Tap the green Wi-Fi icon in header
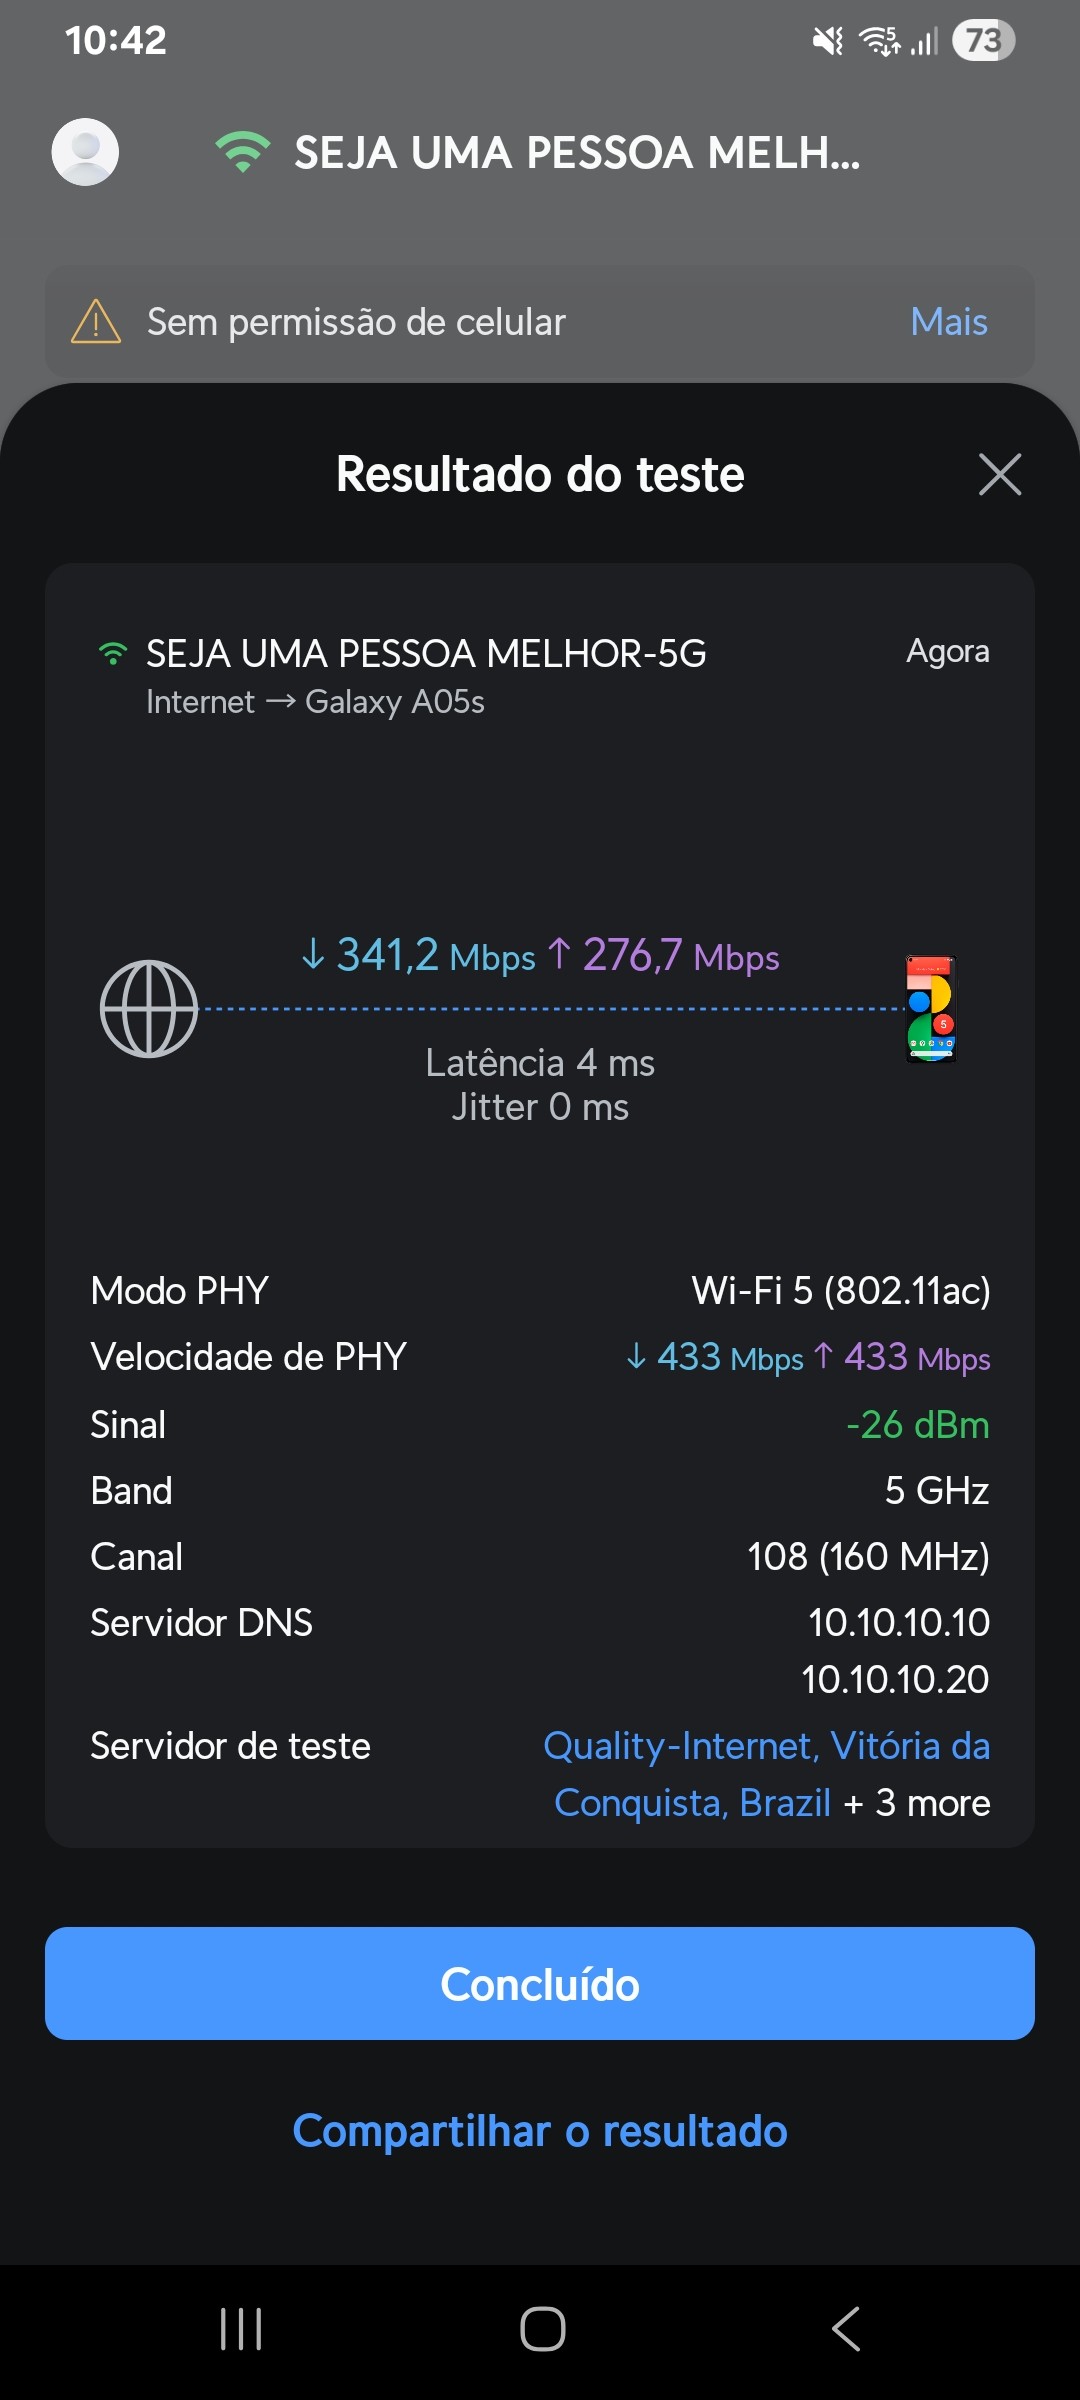The width and height of the screenshot is (1080, 2400). point(242,152)
